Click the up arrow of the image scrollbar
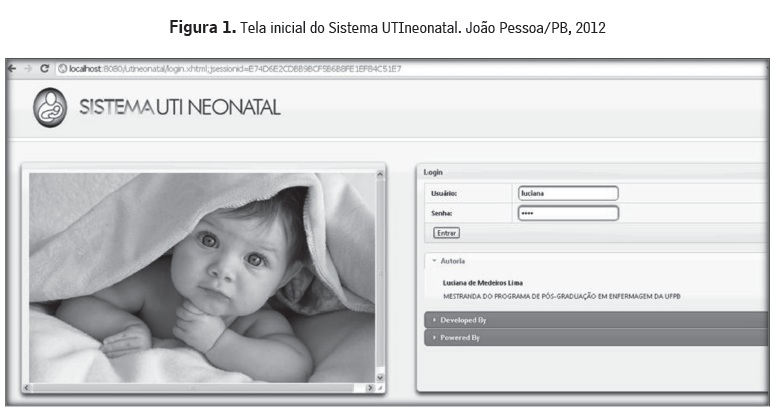The width and height of the screenshot is (777, 414). click(x=380, y=175)
